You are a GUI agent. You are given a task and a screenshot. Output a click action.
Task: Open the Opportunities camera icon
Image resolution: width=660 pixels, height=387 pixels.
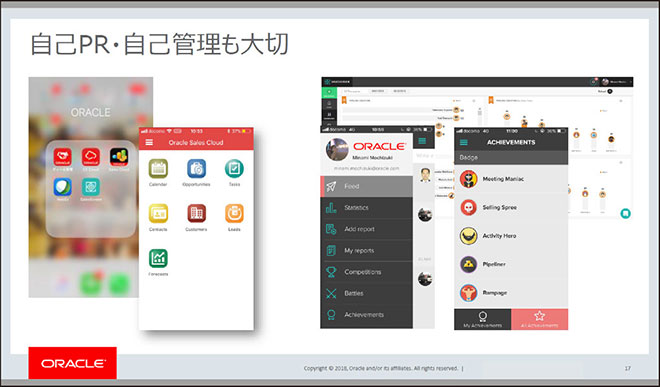196,169
